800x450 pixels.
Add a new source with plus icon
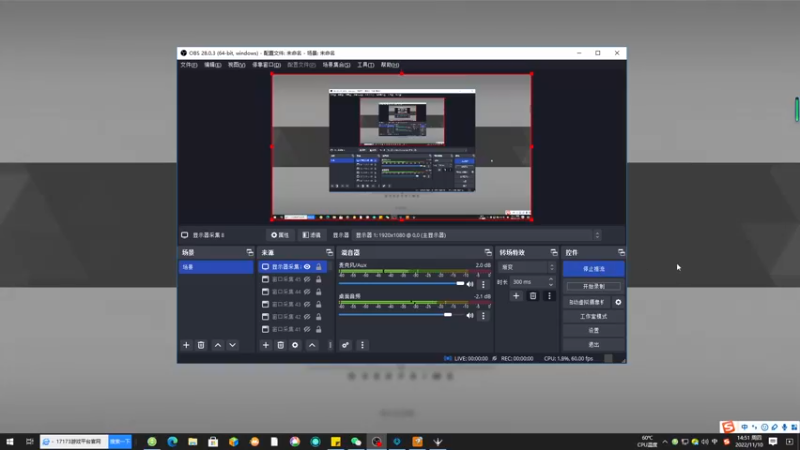[266, 345]
